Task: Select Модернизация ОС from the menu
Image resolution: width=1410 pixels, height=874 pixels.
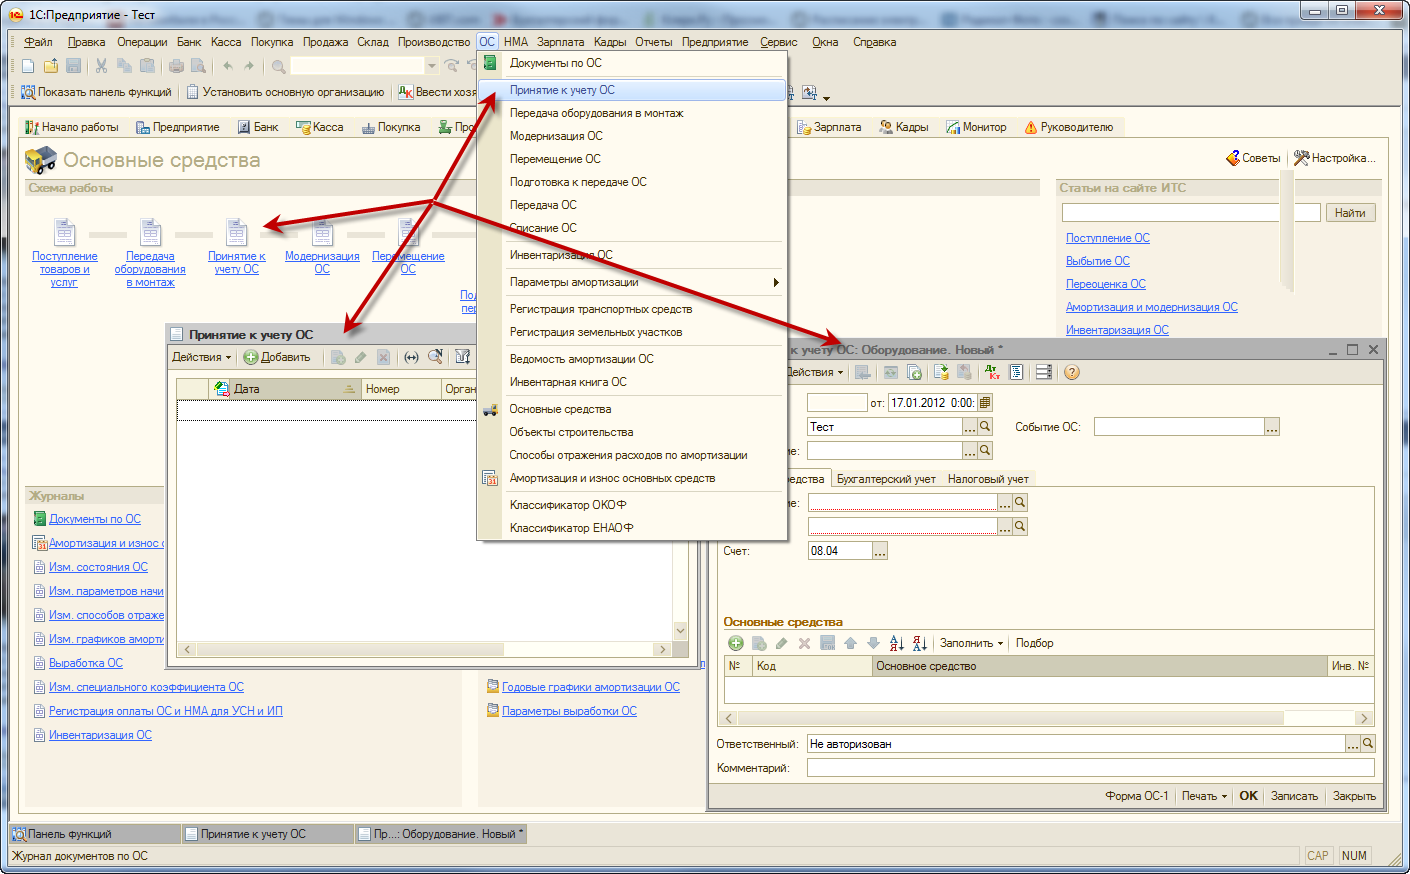Action: click(556, 136)
